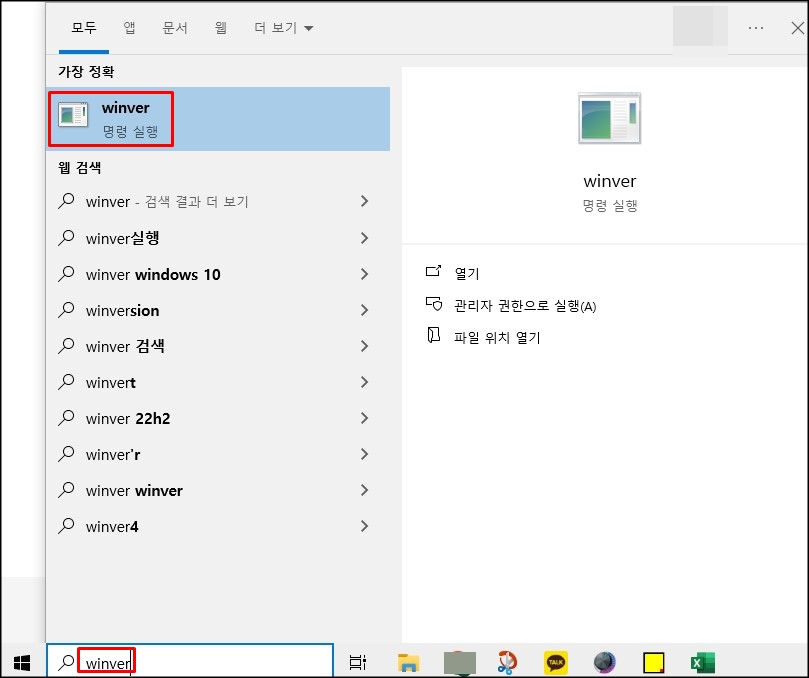Expand arrow for winver 22h2 suggestion
Viewport: 809px width, 678px height.
365,418
